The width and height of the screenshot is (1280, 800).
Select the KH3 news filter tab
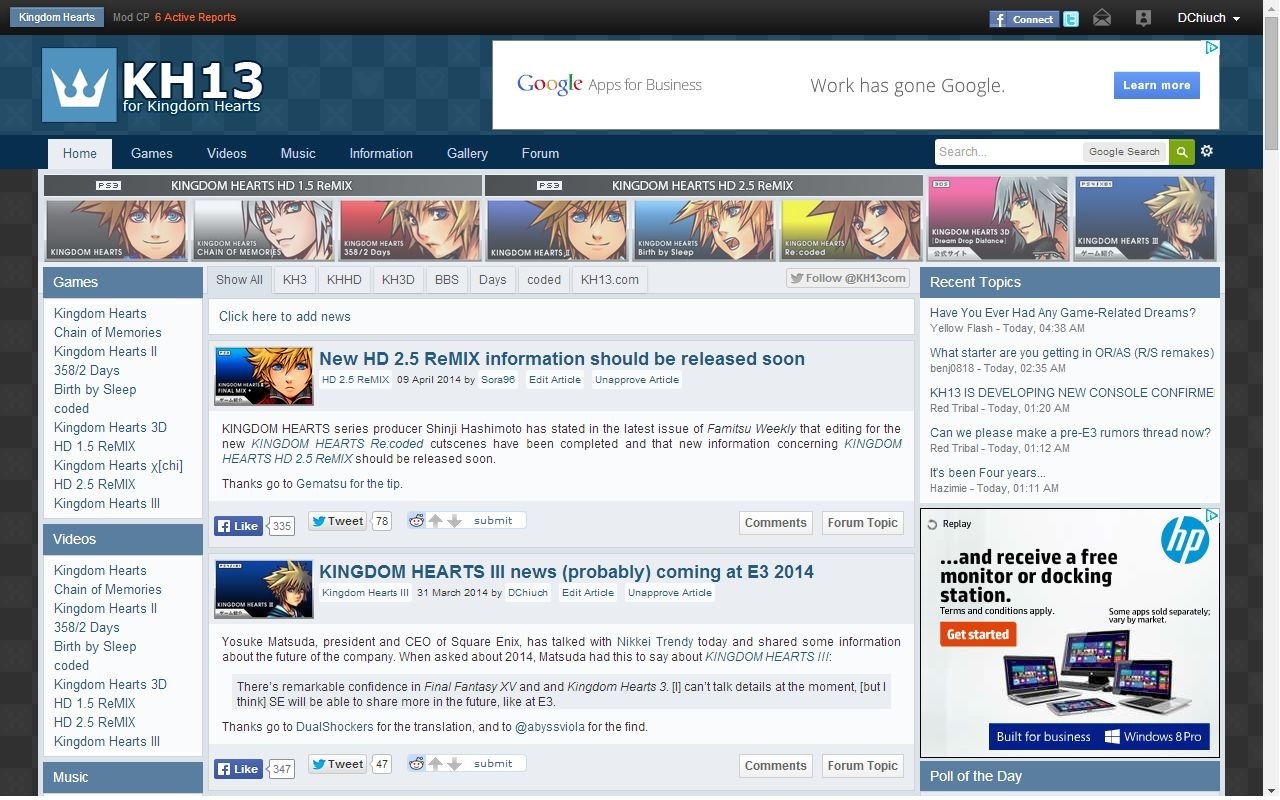(x=295, y=280)
